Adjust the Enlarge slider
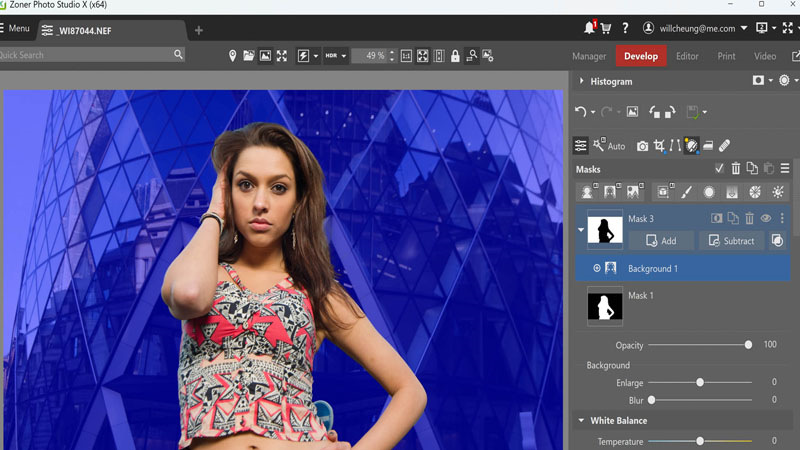Screen dimensions: 800x450 [x=699, y=382]
